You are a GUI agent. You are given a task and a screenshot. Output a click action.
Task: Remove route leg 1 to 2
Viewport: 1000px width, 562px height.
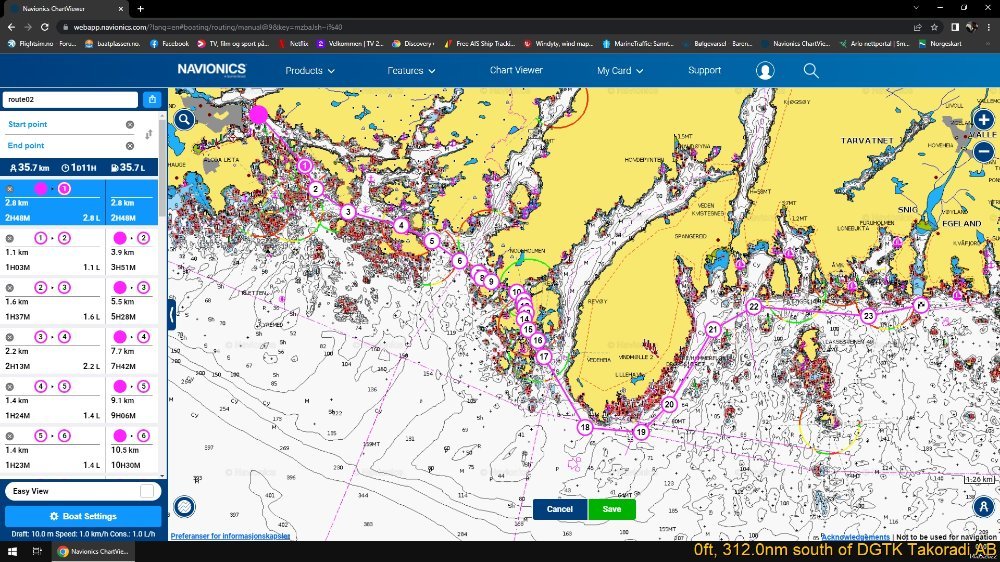click(x=10, y=239)
